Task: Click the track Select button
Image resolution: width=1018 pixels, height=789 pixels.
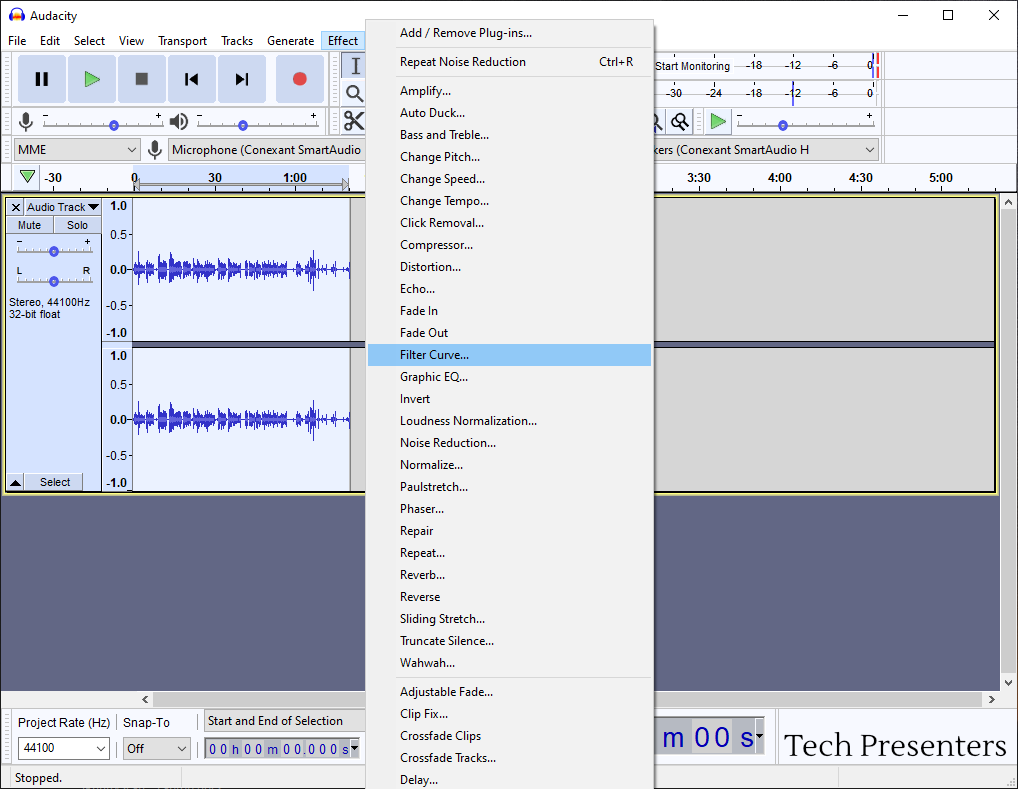Action: [x=55, y=482]
